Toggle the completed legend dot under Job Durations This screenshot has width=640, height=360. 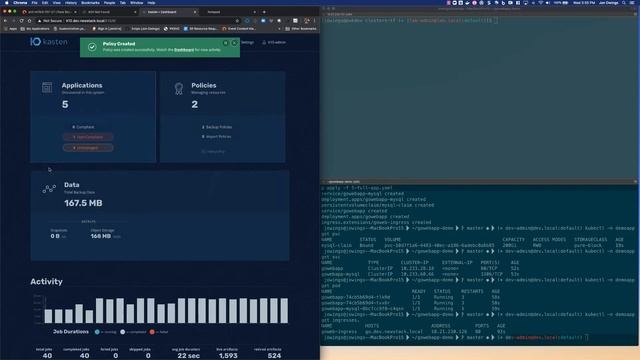(x=122, y=332)
